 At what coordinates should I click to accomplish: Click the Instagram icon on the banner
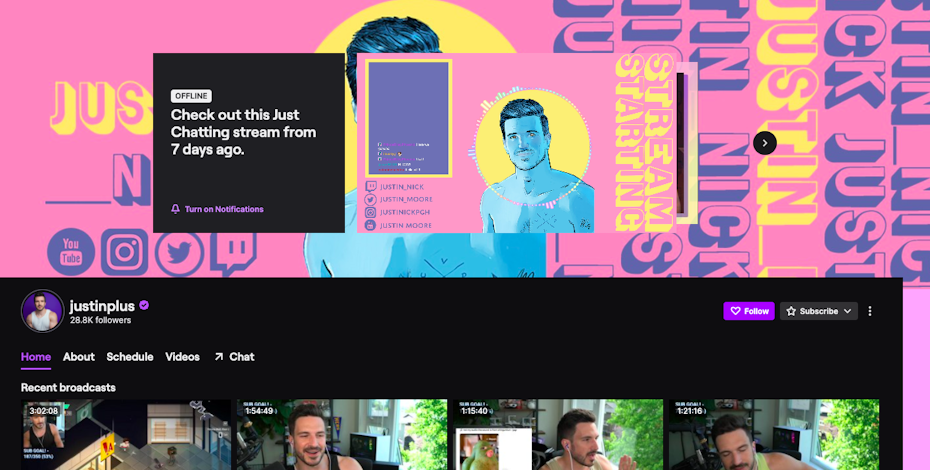[x=125, y=251]
